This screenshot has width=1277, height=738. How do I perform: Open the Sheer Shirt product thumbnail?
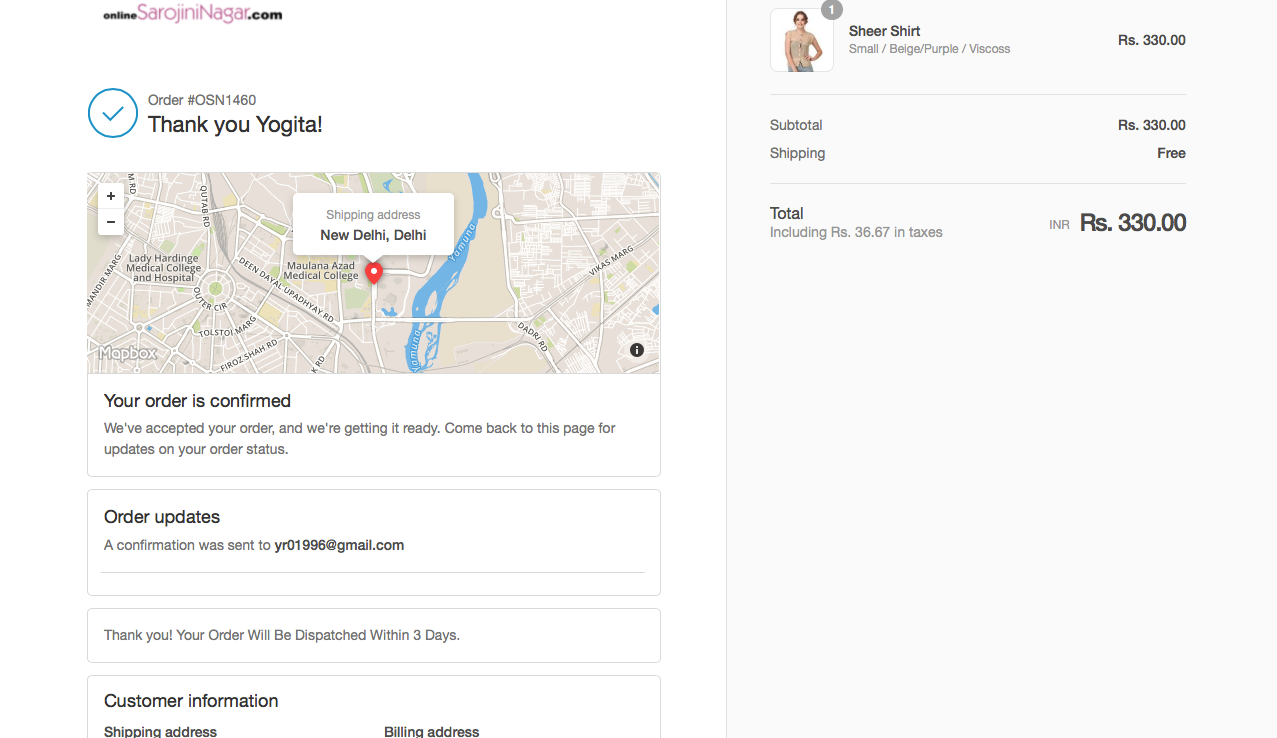click(801, 40)
